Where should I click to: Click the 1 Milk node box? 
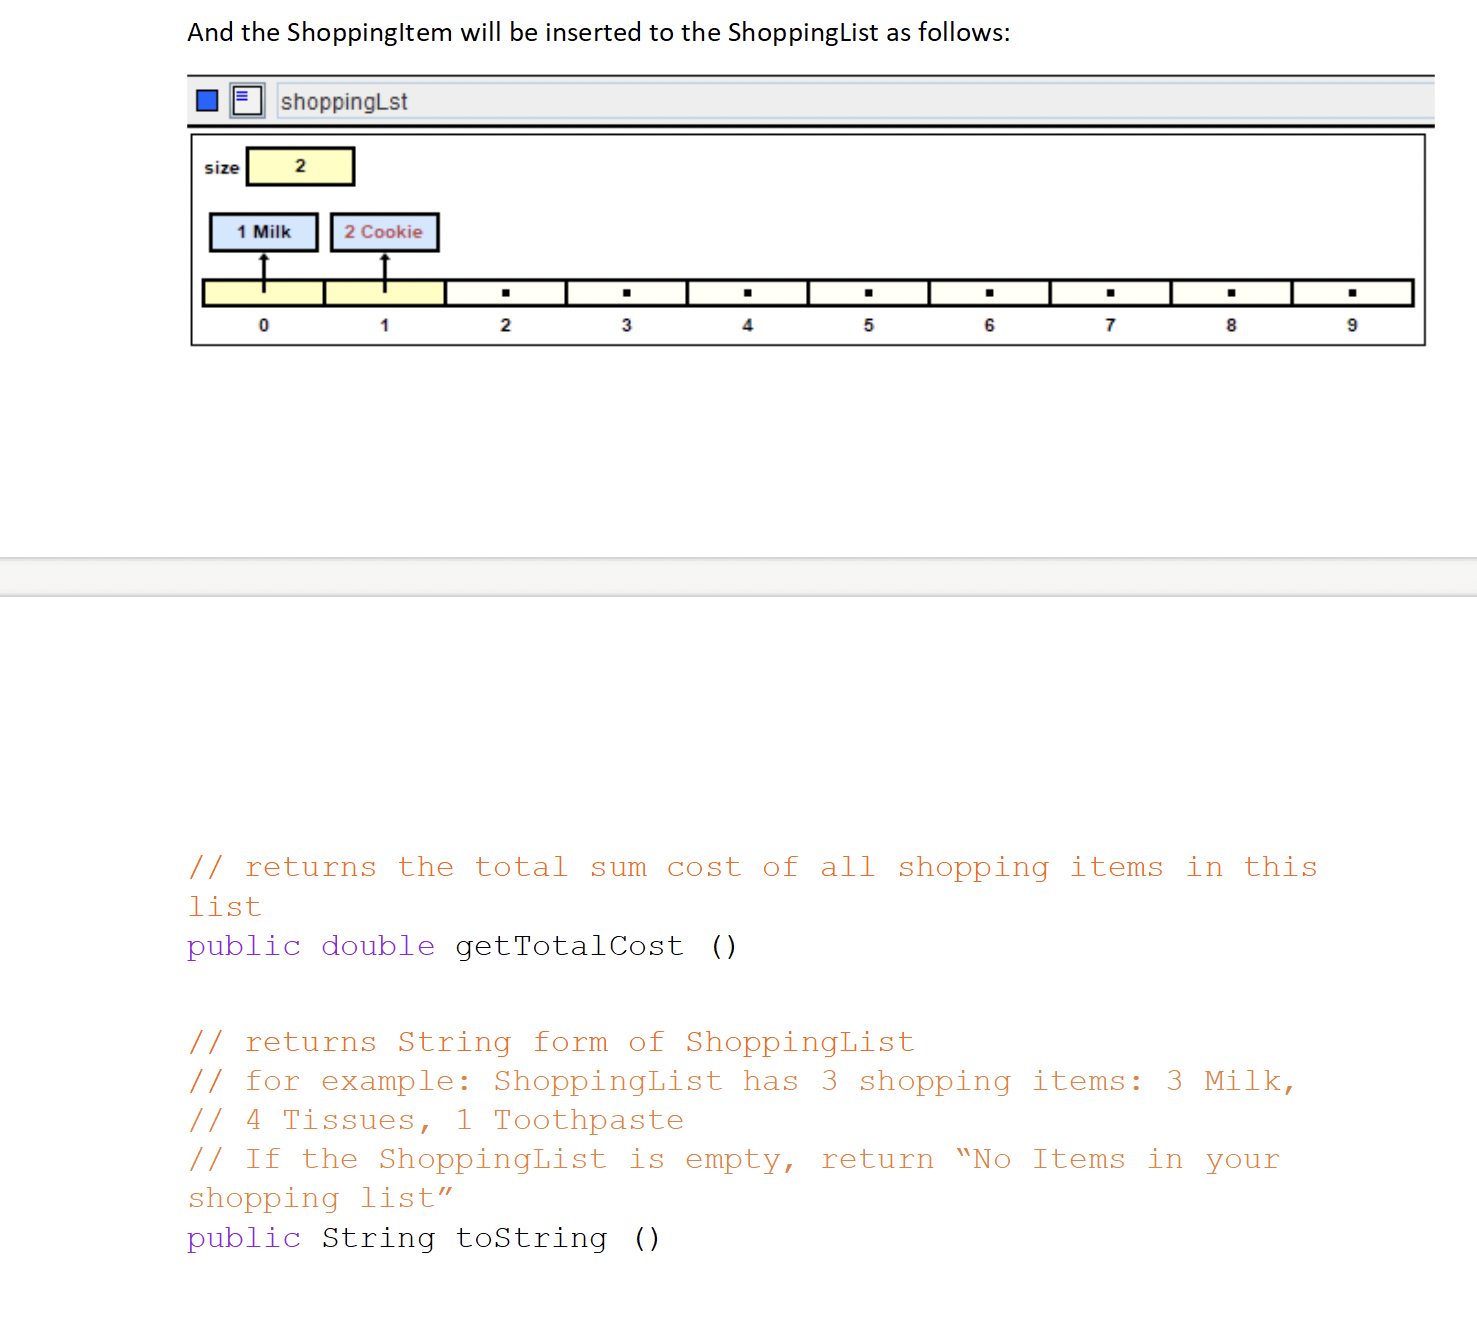click(263, 231)
